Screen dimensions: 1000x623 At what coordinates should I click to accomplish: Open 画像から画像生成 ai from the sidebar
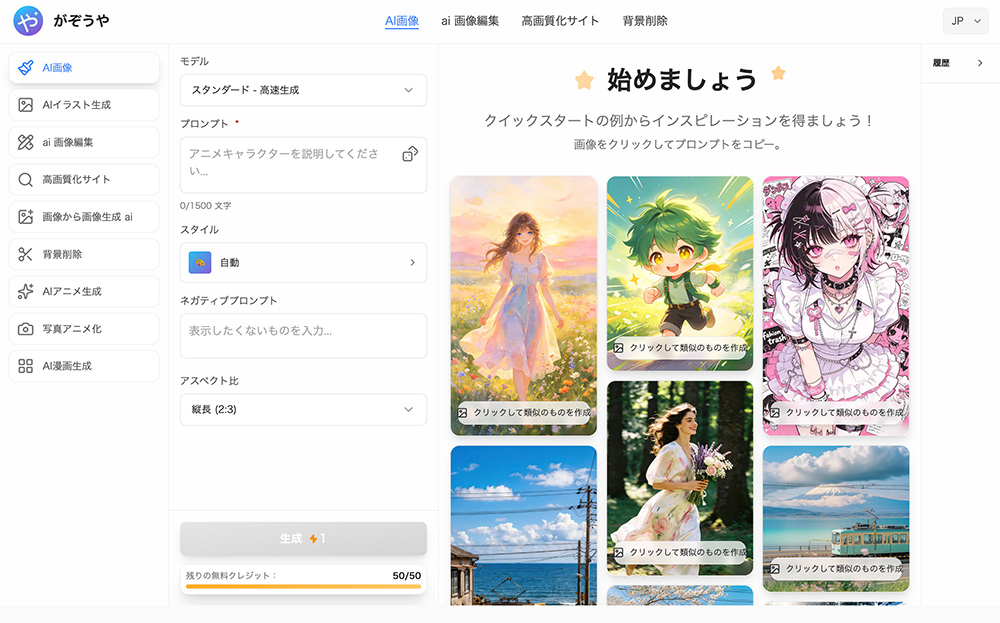(84, 217)
